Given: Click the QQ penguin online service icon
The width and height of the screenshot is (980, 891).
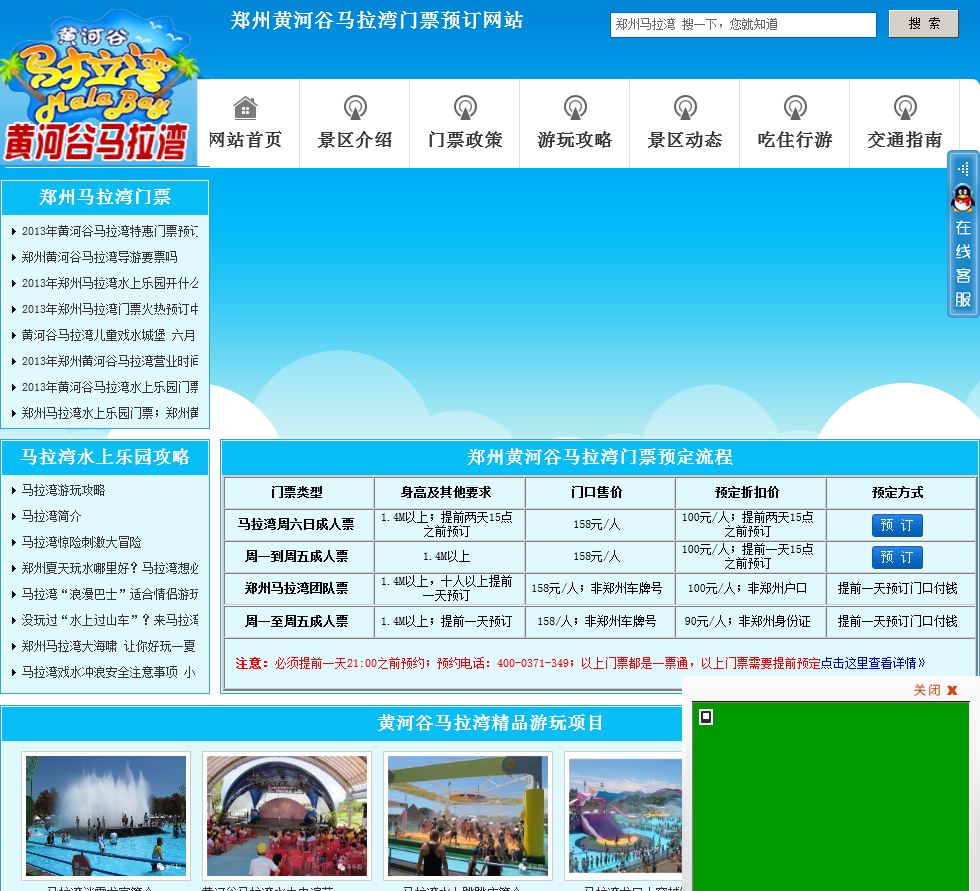Looking at the screenshot, I should (x=963, y=199).
